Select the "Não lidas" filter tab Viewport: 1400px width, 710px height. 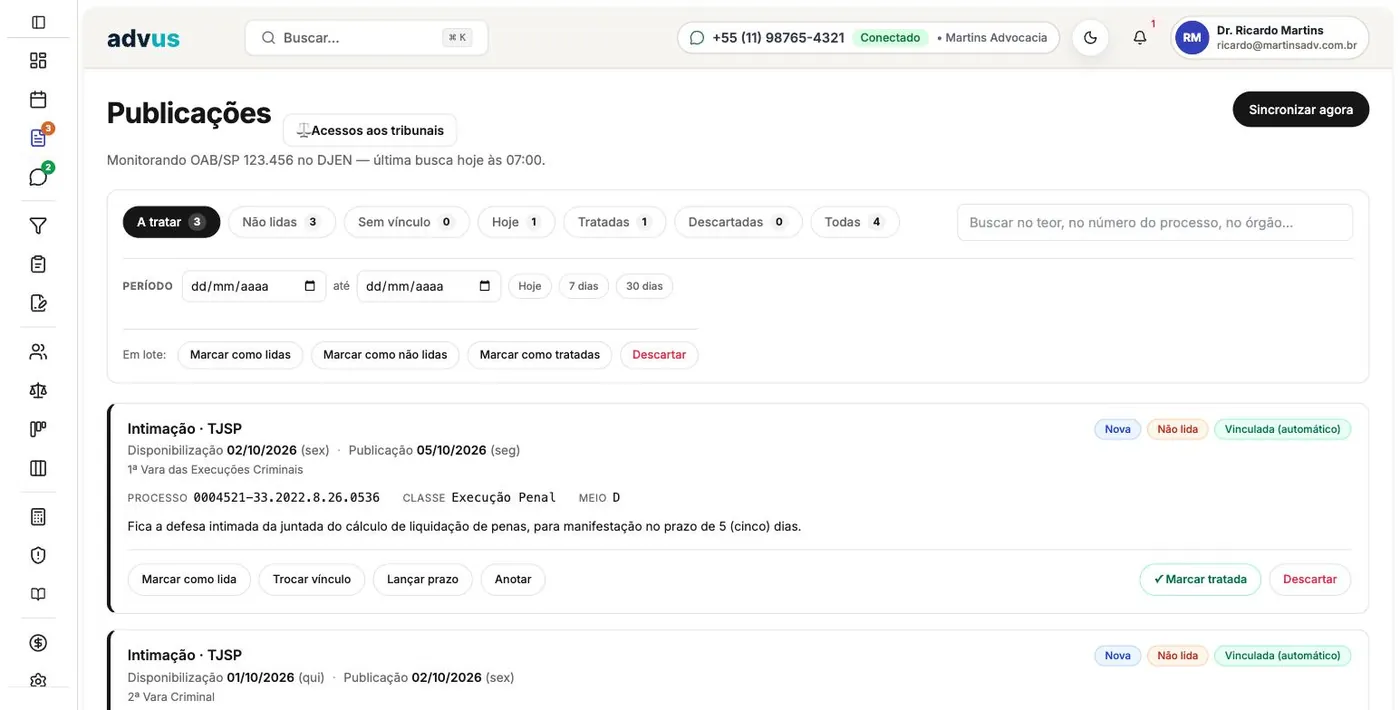[282, 222]
